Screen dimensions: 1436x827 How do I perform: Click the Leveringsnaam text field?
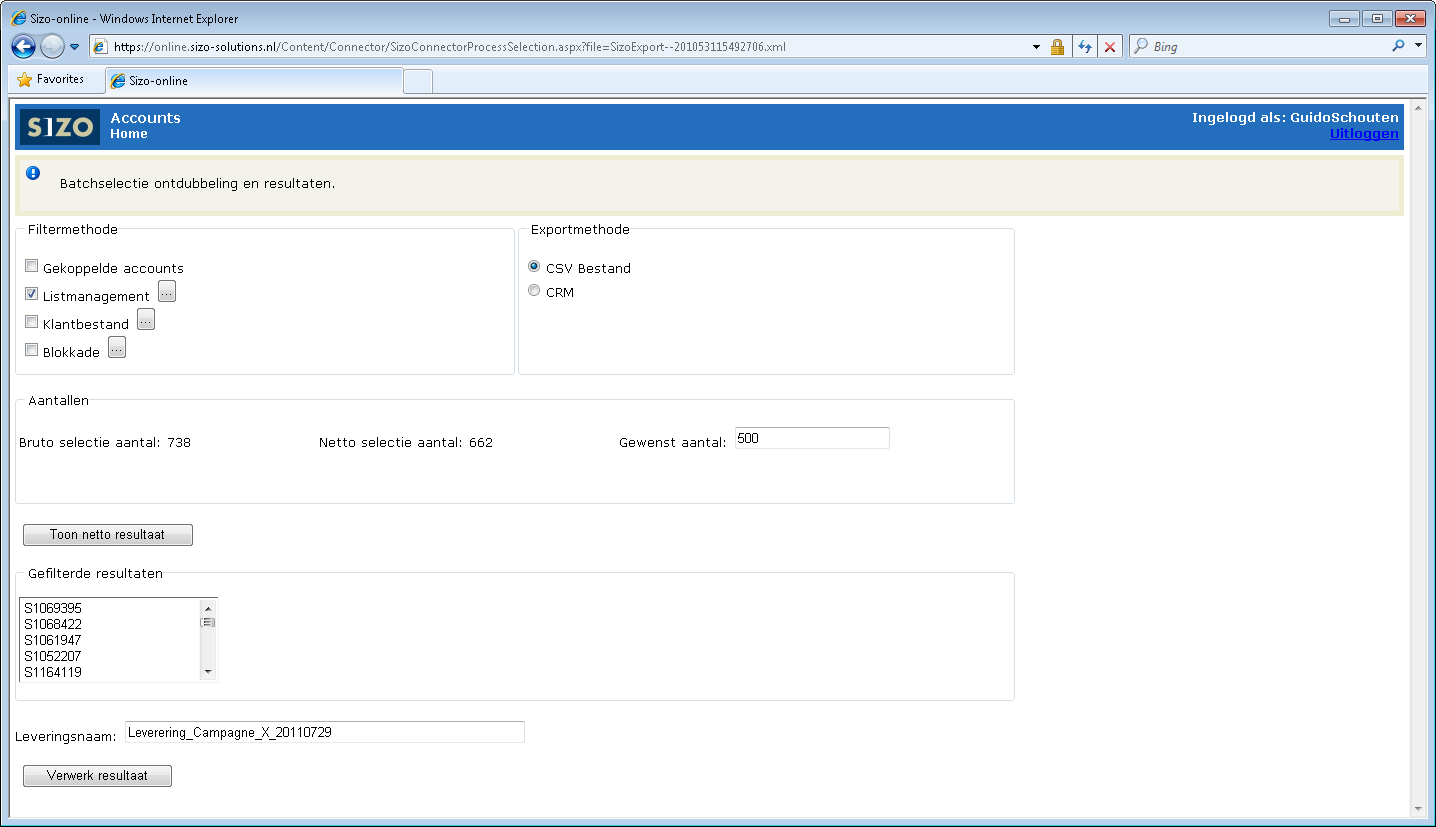(325, 732)
